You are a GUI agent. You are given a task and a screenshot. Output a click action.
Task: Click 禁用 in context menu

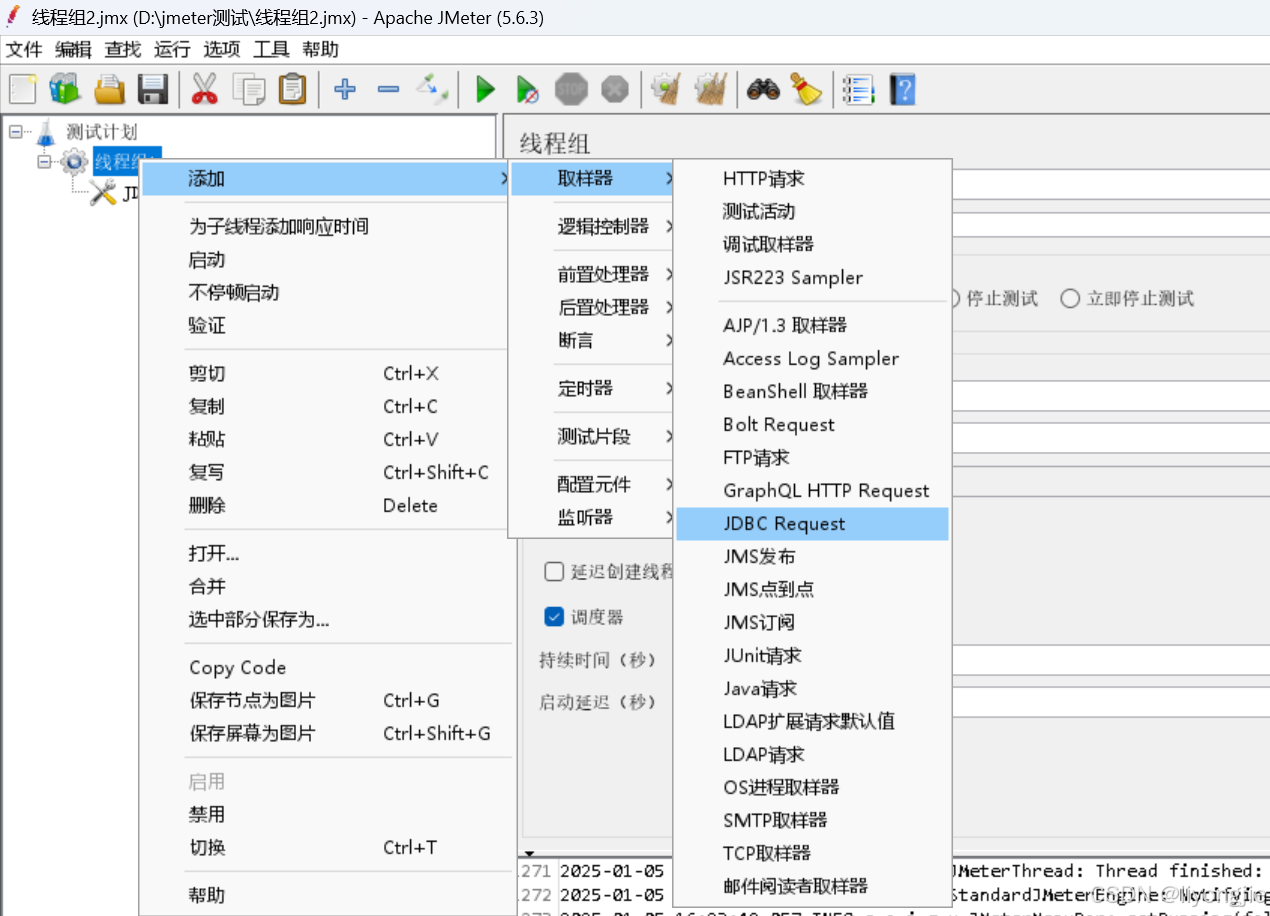pyautogui.click(x=326, y=815)
